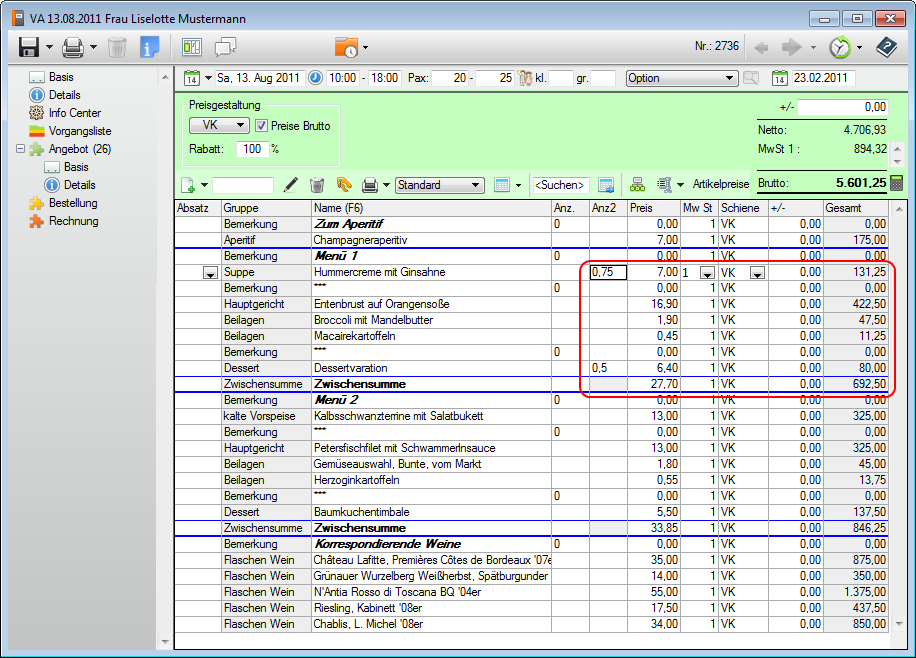
Task: Collapse the Angebot (26) tree node
Action: (20, 149)
